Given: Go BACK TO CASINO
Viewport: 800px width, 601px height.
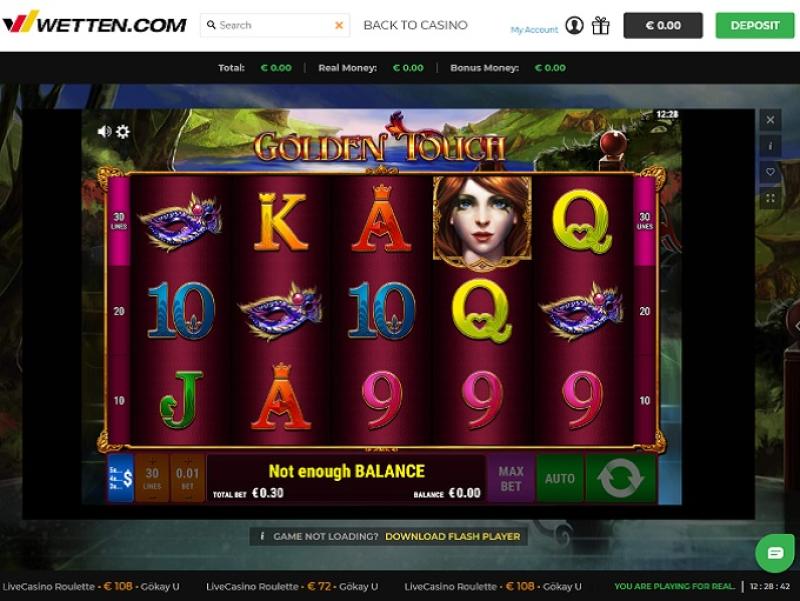Looking at the screenshot, I should click(x=415, y=25).
